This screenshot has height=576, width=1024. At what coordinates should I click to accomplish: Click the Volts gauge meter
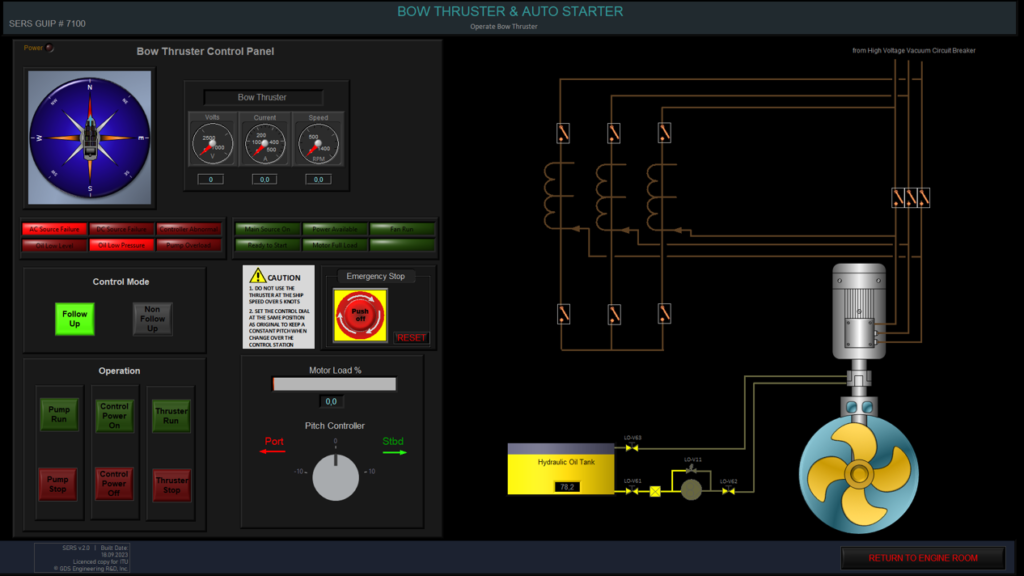(x=211, y=141)
